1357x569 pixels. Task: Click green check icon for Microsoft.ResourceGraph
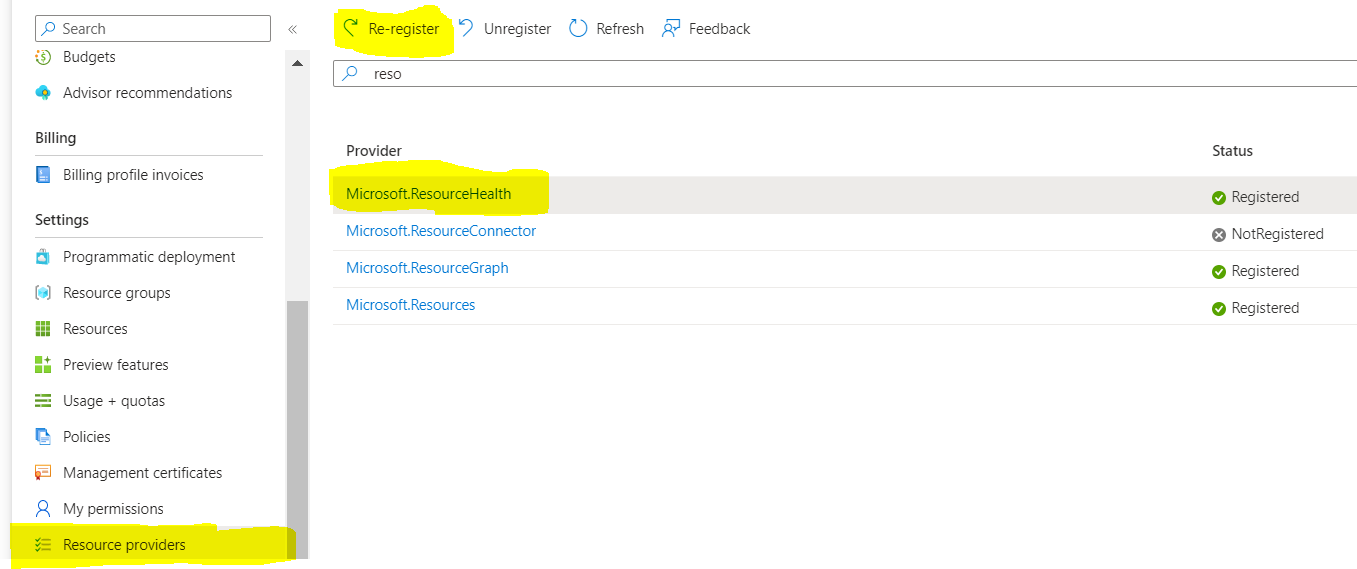pos(1219,272)
